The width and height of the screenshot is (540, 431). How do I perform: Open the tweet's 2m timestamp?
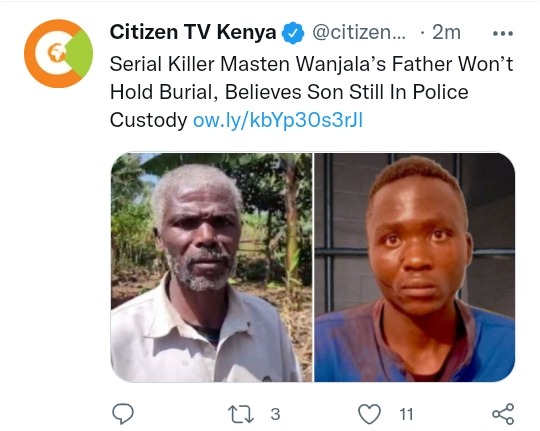coord(446,32)
